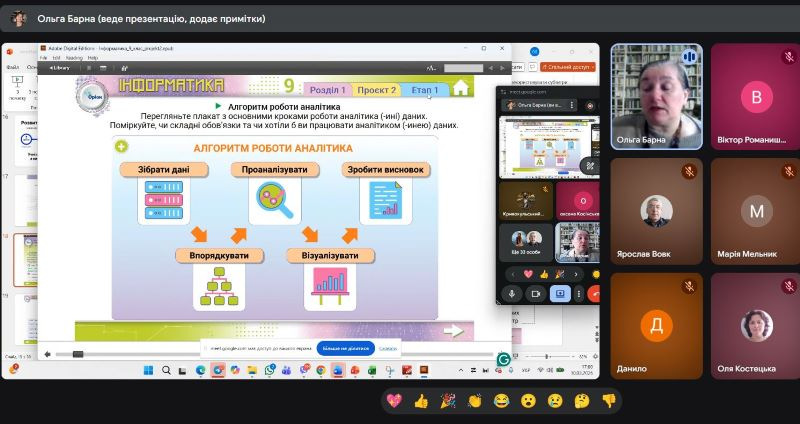The image size is (800, 424).
Task: Click the green plus icon on poster
Action: 121,147
